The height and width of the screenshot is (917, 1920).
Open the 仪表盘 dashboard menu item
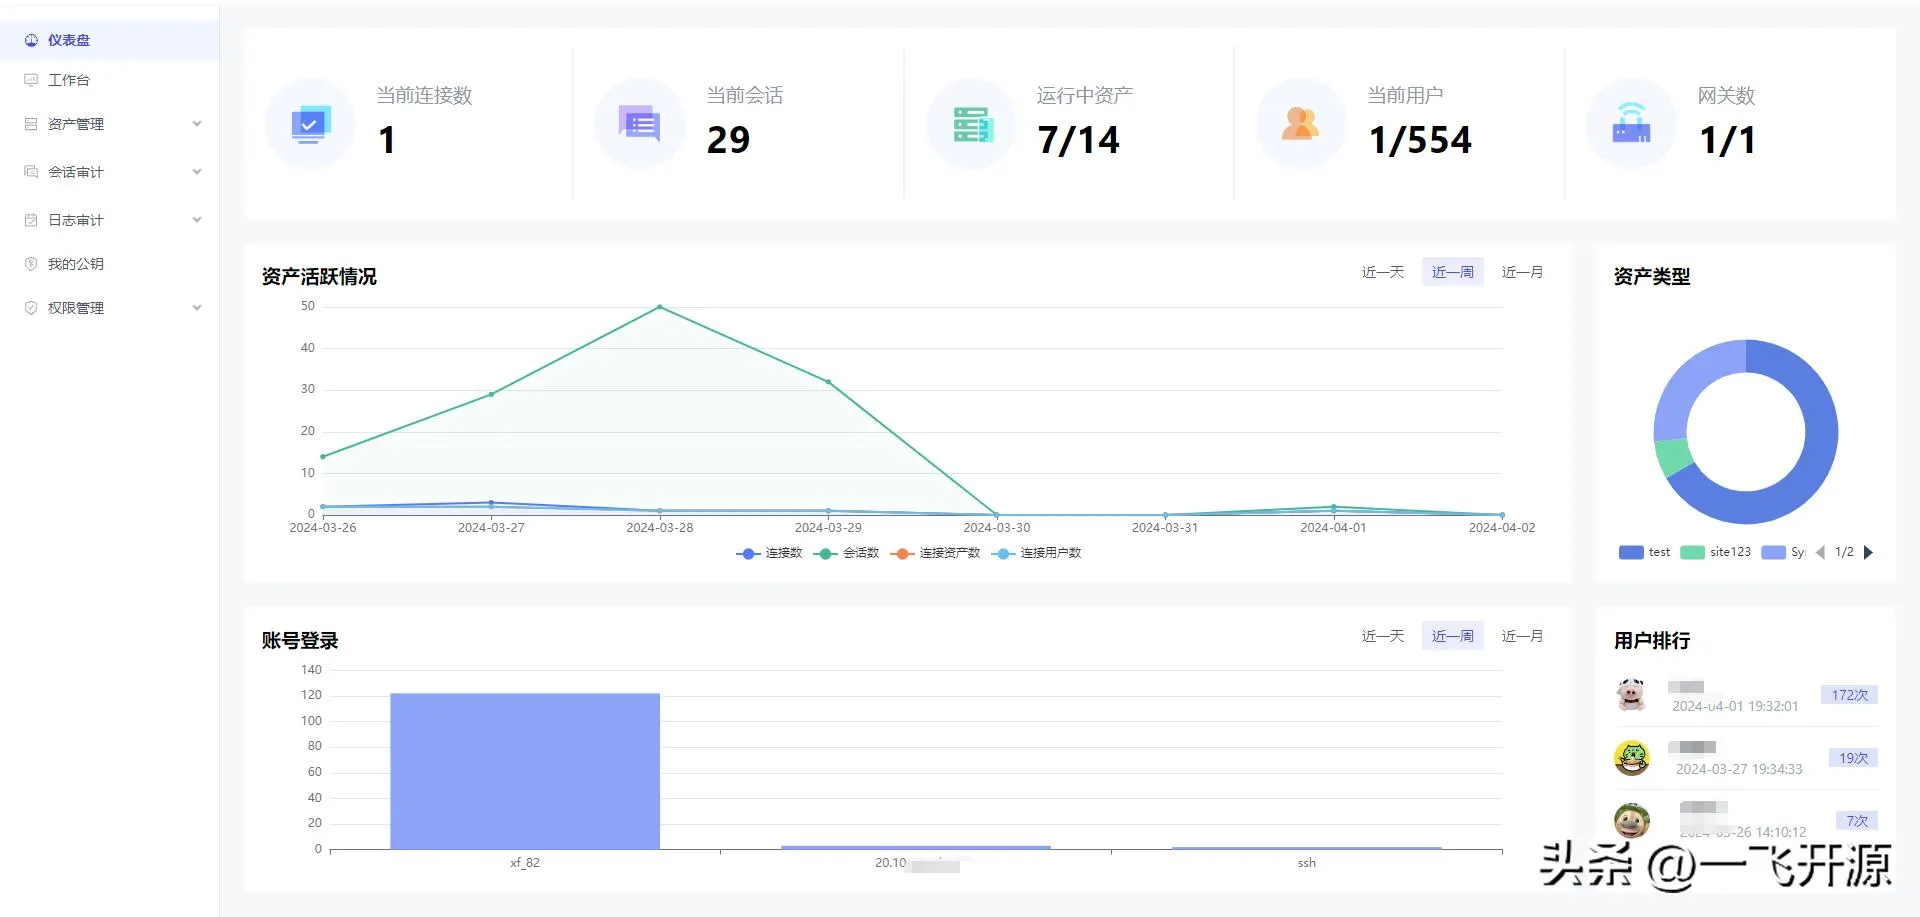point(68,40)
